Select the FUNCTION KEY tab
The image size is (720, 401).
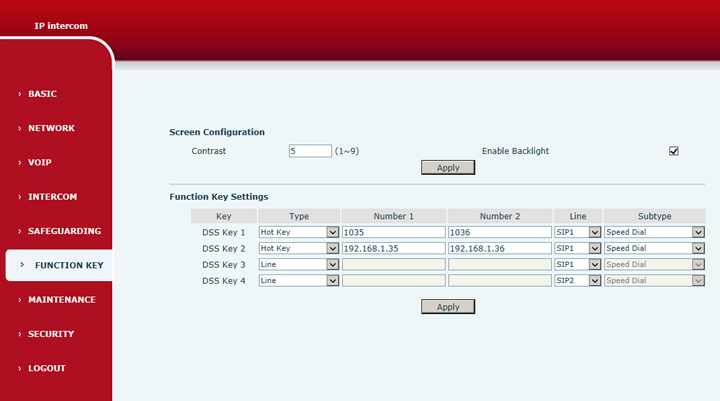(68, 265)
